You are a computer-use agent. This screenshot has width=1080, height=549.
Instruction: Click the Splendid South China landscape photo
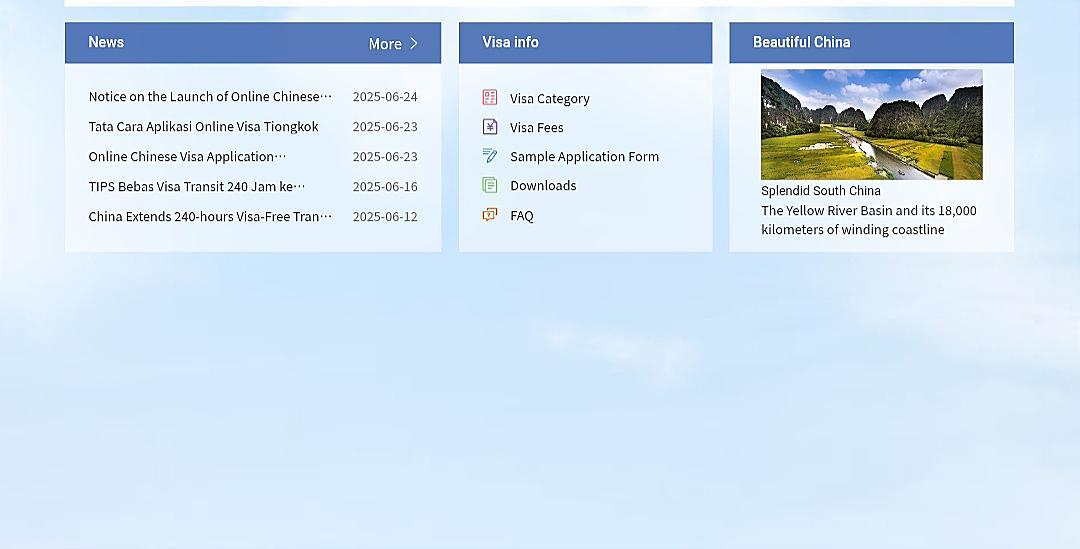(871, 124)
